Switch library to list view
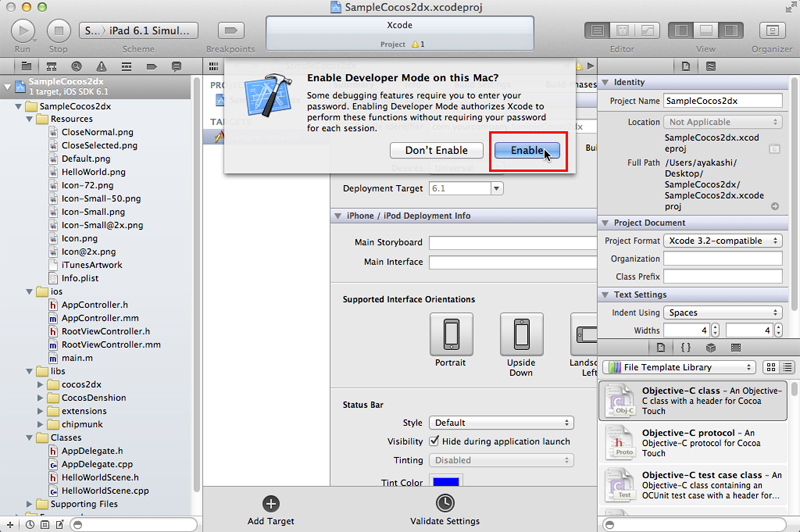 pyautogui.click(x=787, y=367)
